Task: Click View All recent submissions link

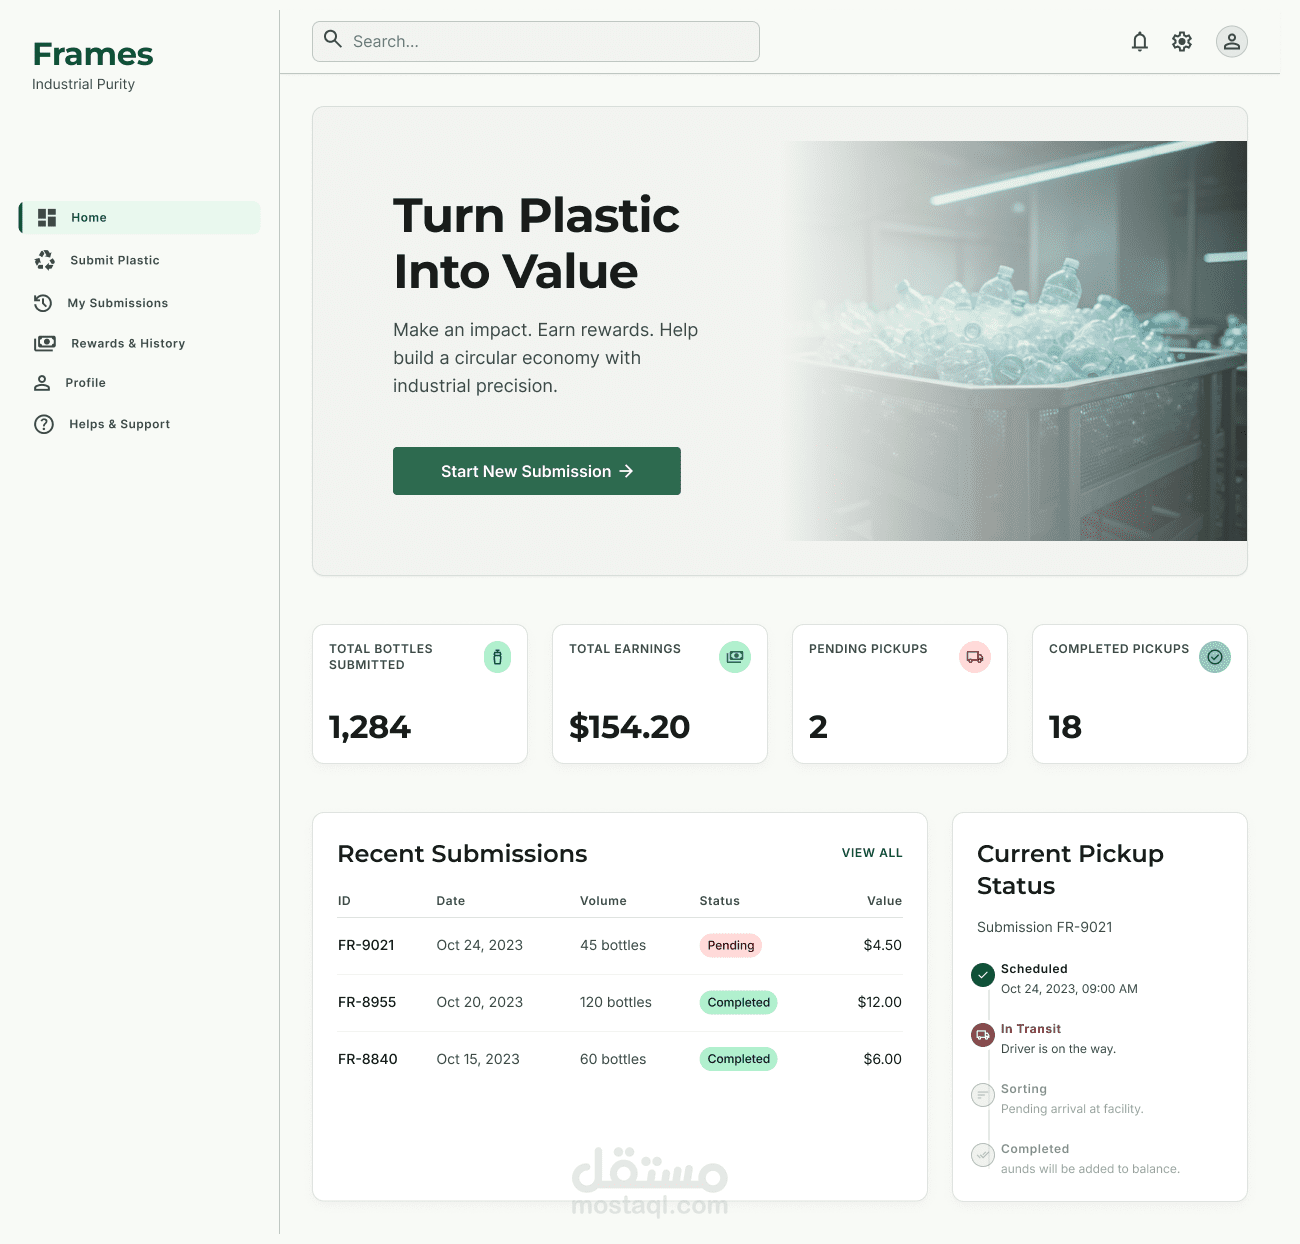Action: click(872, 853)
